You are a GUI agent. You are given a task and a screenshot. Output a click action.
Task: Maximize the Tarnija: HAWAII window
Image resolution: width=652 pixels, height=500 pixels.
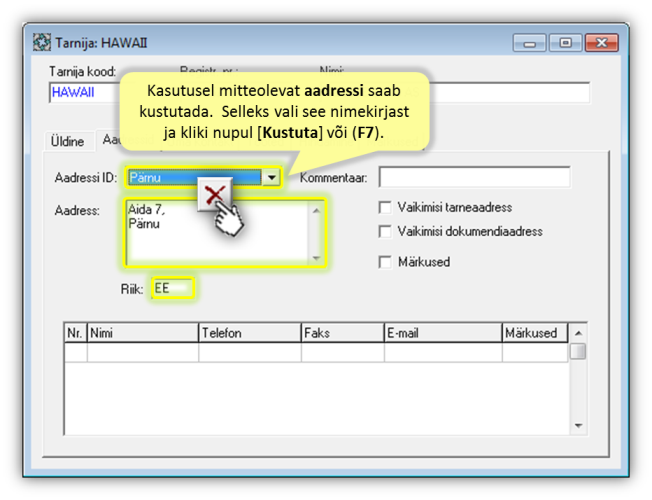[565, 43]
